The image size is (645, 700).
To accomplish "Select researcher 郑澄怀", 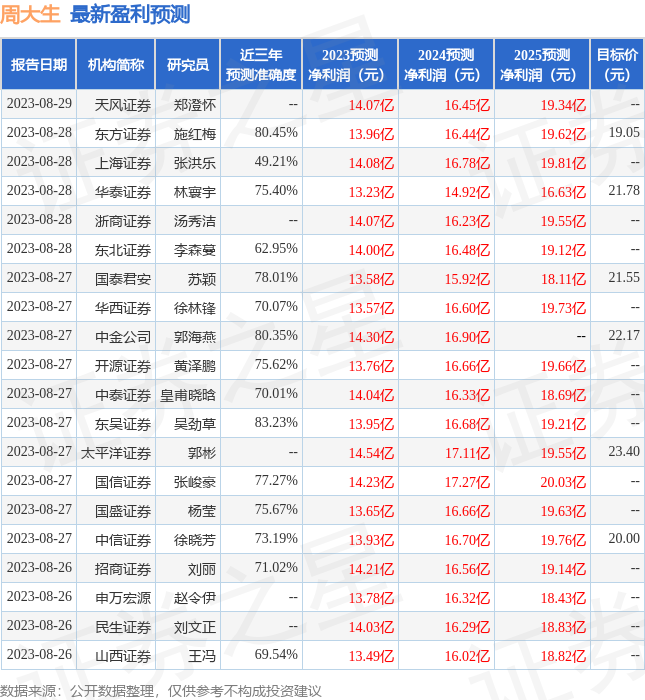I will click(195, 105).
